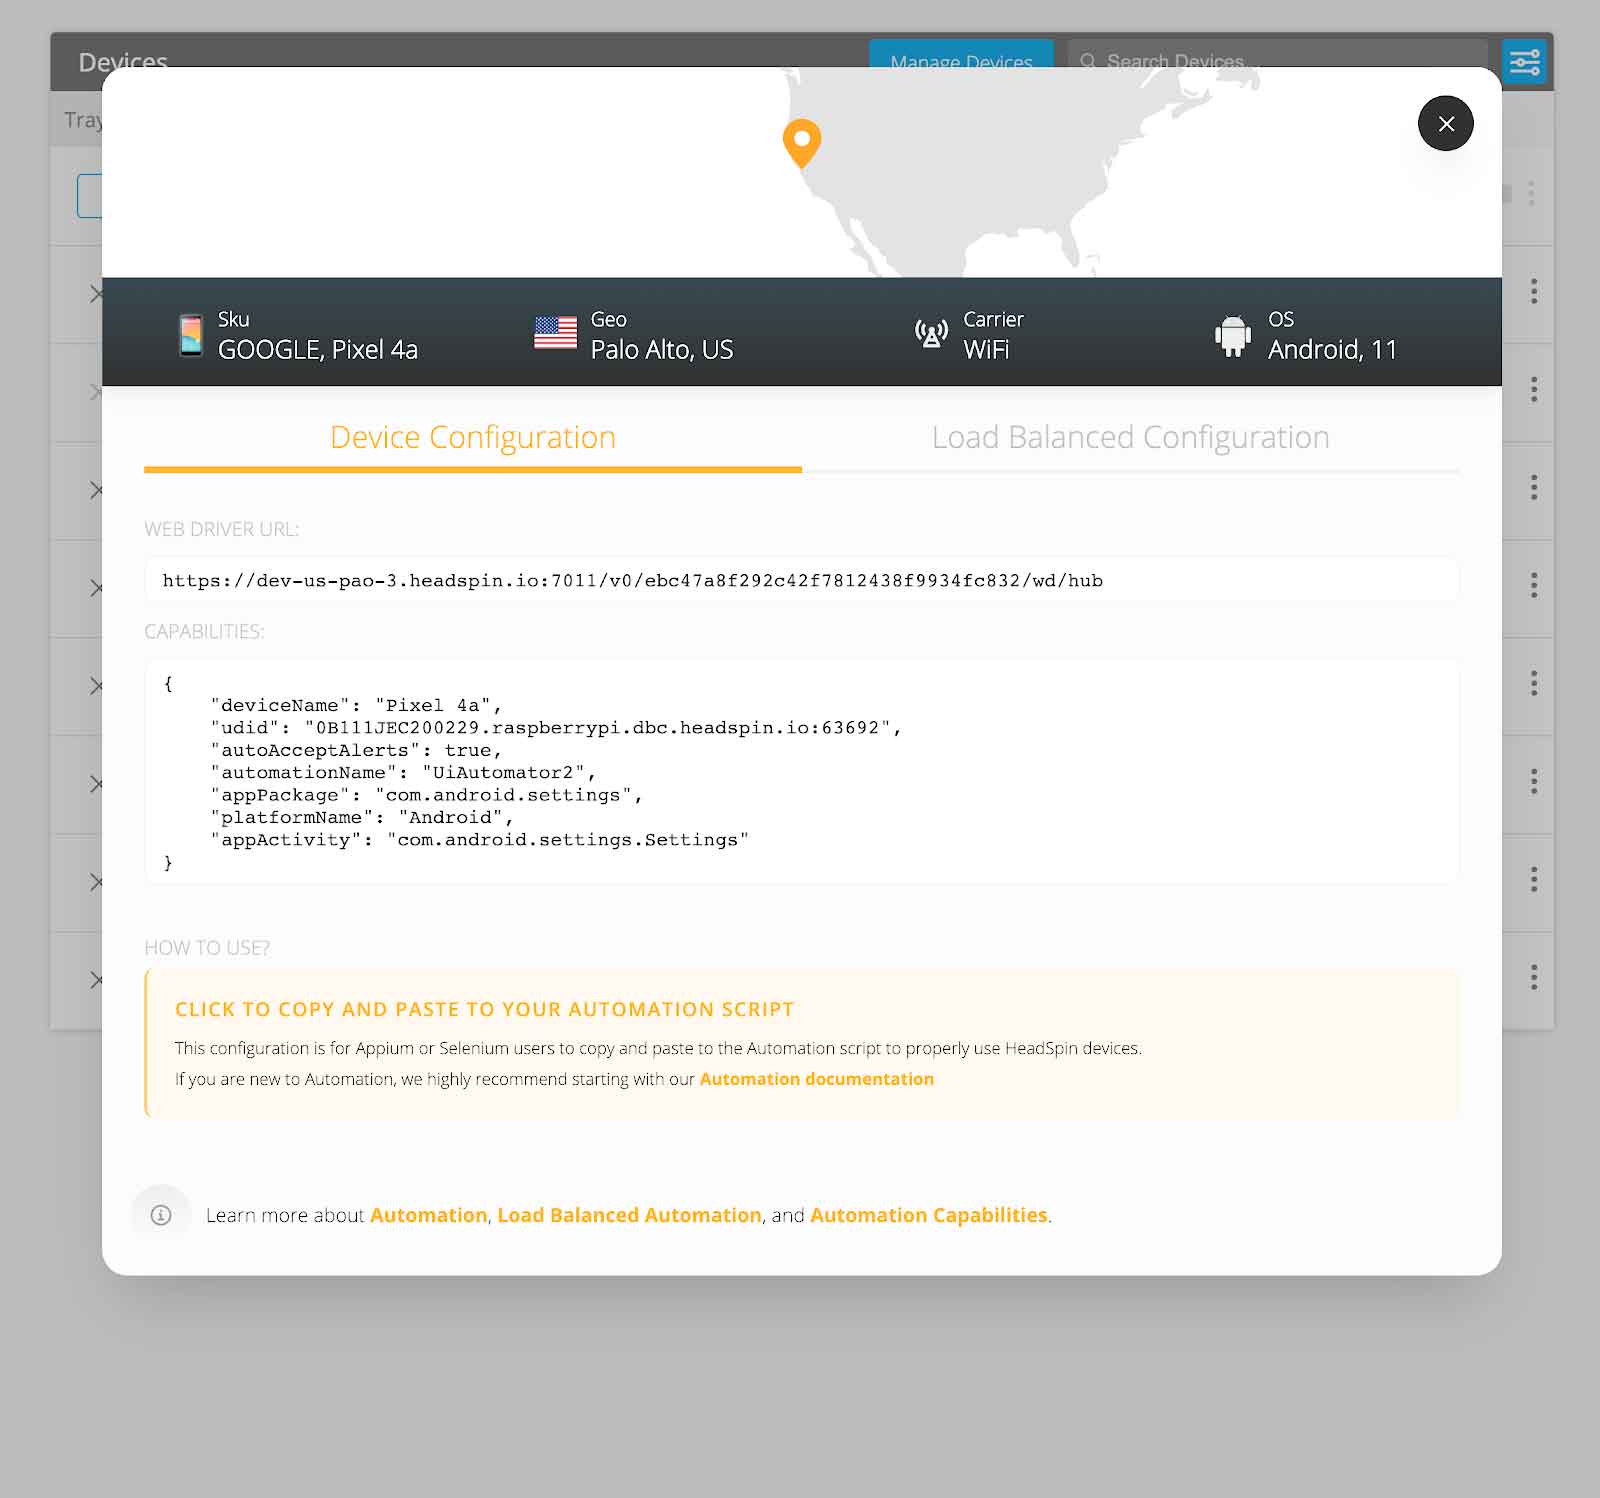
Task: Click the phone icon beside Sku
Action: (x=190, y=335)
